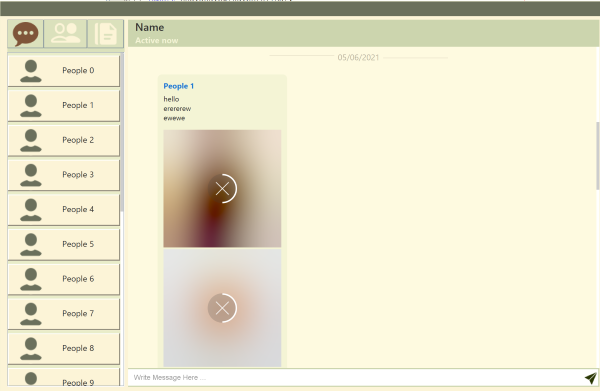Image resolution: width=600 pixels, height=391 pixels.
Task: Select the People 1 conversation
Action: 64,106
